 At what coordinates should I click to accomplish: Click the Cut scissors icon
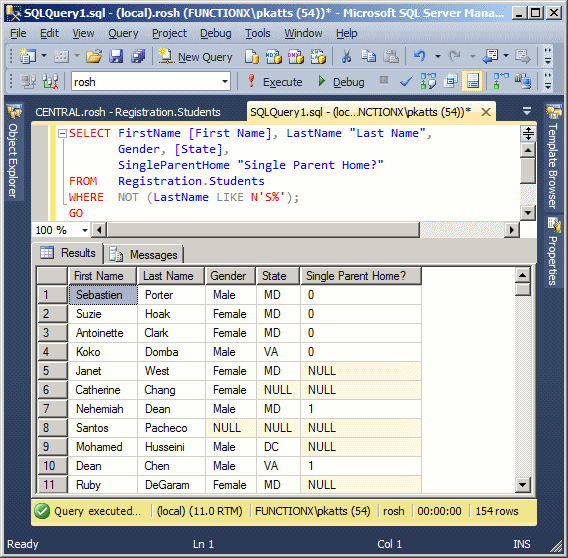(346, 57)
